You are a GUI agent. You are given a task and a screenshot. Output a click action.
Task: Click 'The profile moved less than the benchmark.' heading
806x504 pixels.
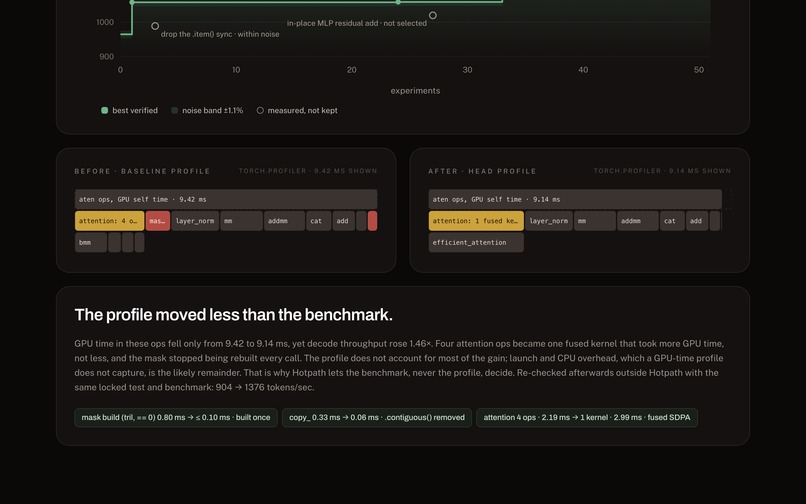click(234, 315)
